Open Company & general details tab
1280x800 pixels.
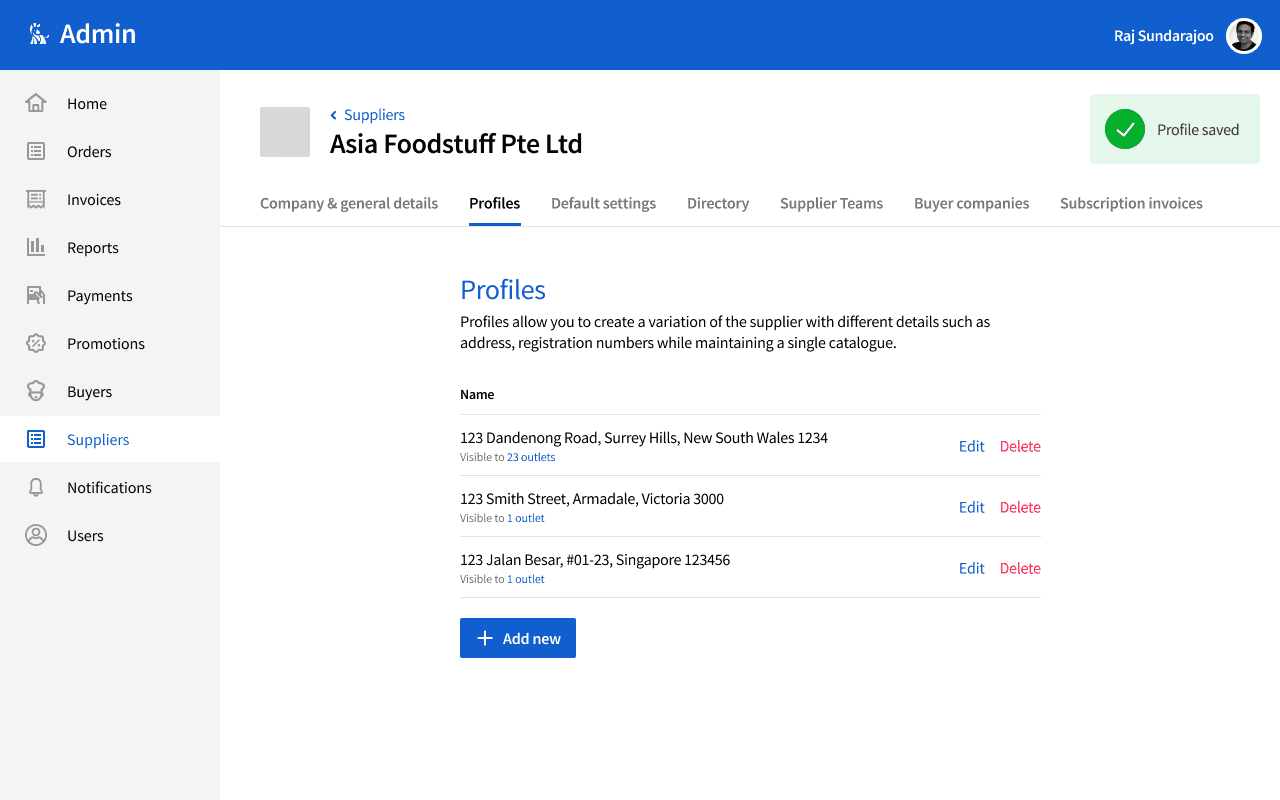(x=349, y=203)
